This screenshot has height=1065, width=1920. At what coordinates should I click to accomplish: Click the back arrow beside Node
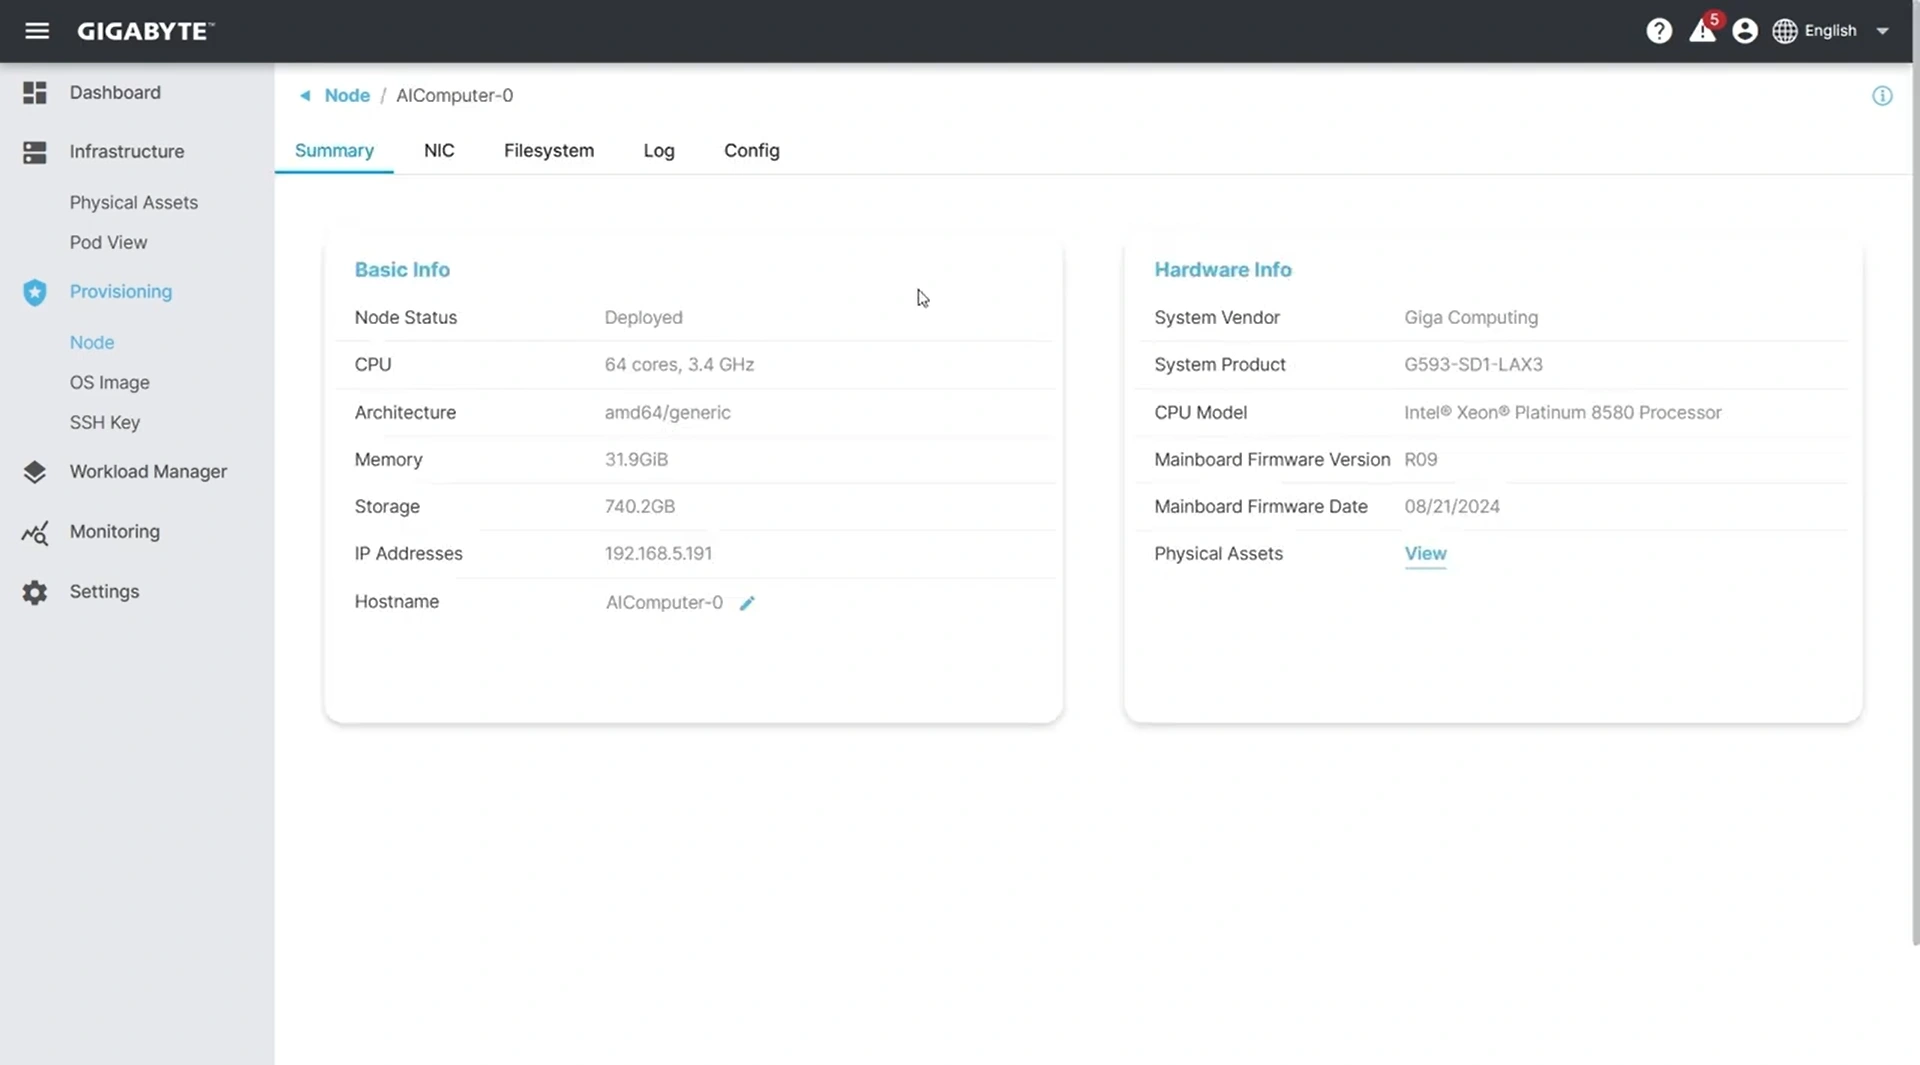pos(305,96)
